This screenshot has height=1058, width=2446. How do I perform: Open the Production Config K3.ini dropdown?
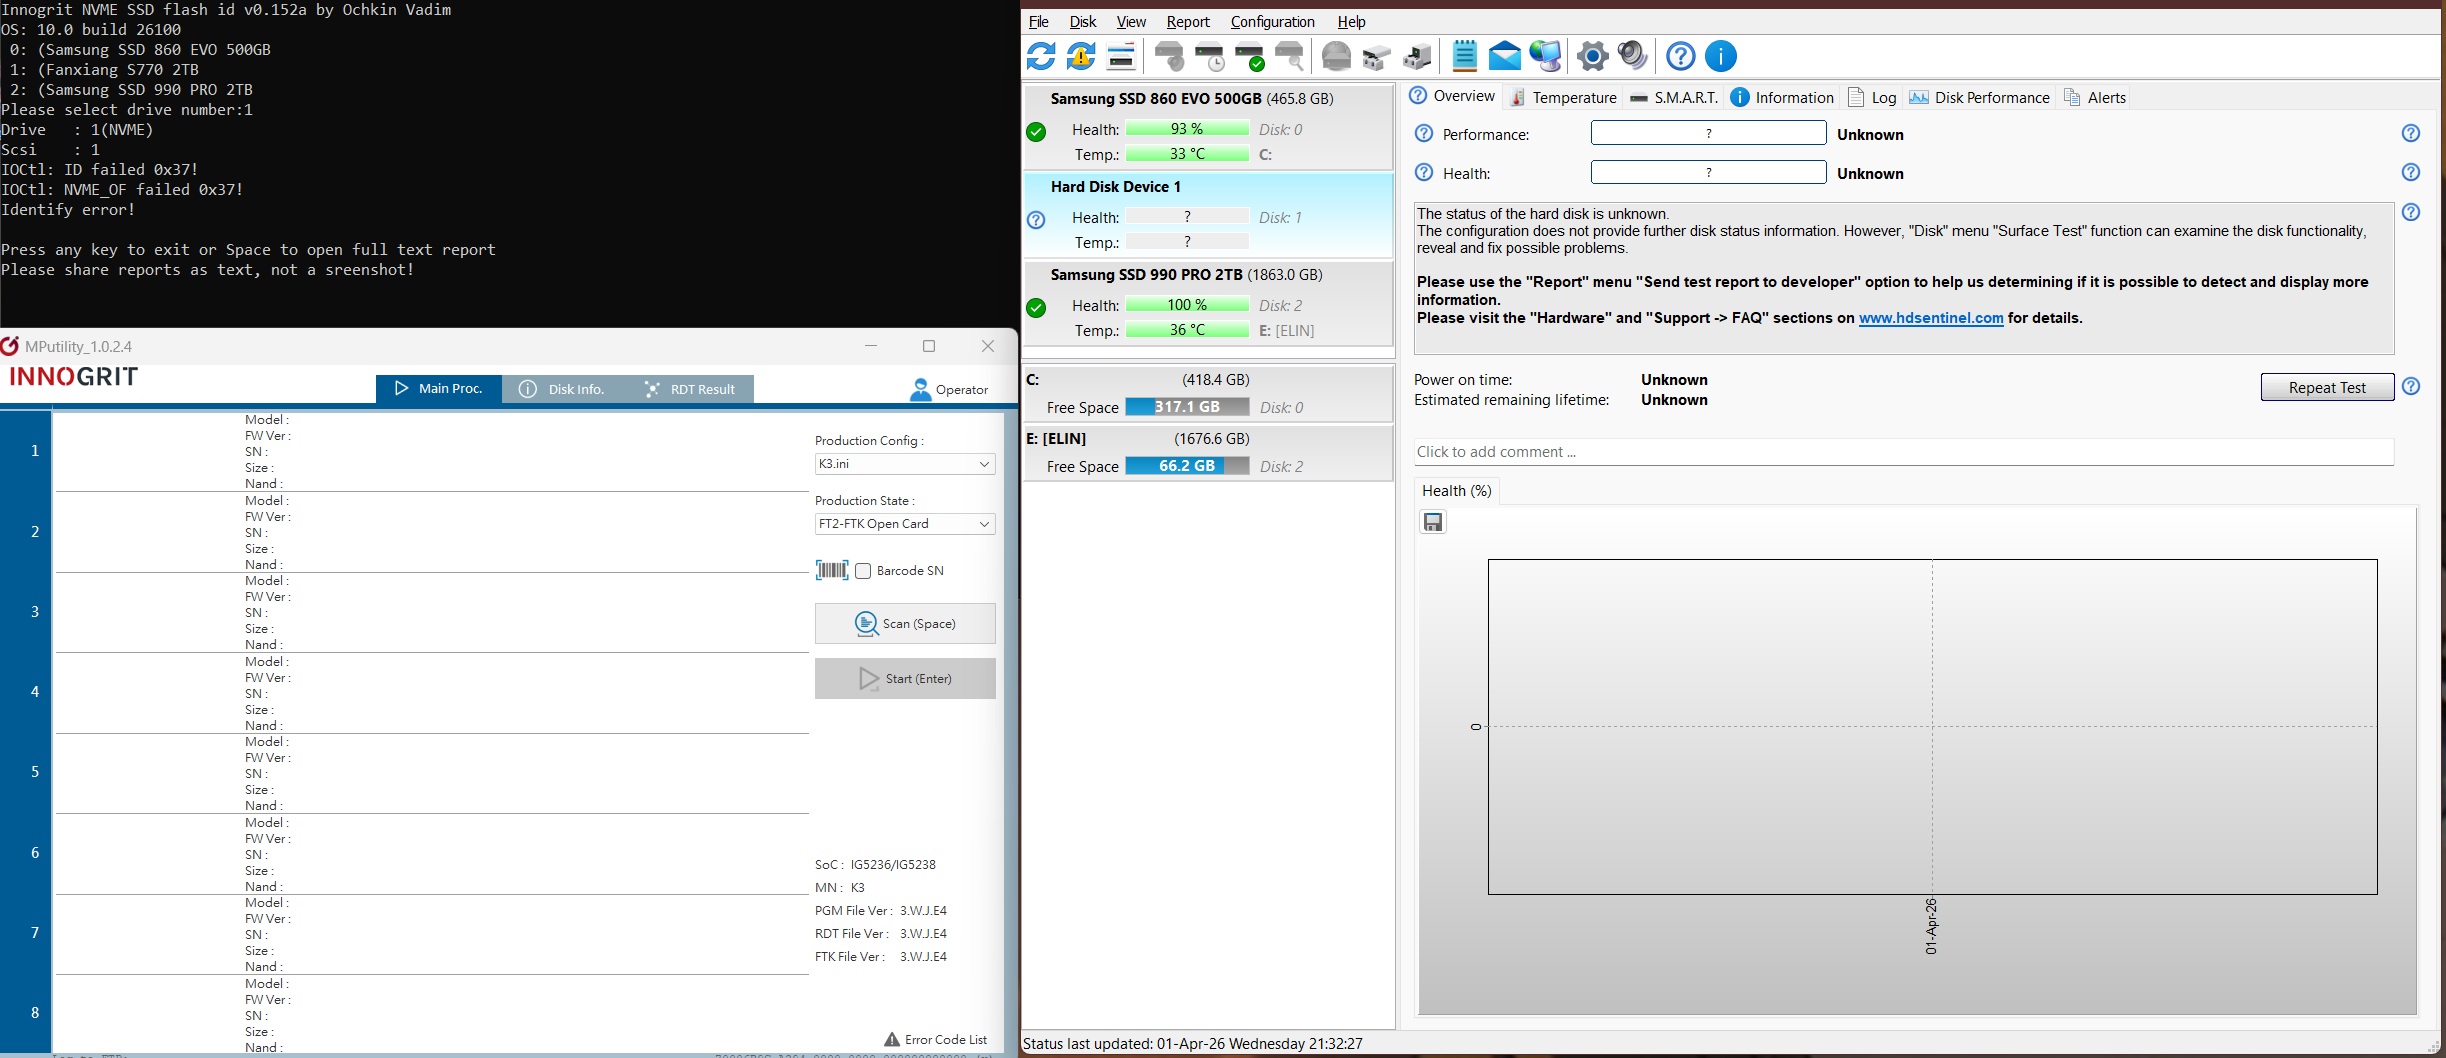click(905, 464)
